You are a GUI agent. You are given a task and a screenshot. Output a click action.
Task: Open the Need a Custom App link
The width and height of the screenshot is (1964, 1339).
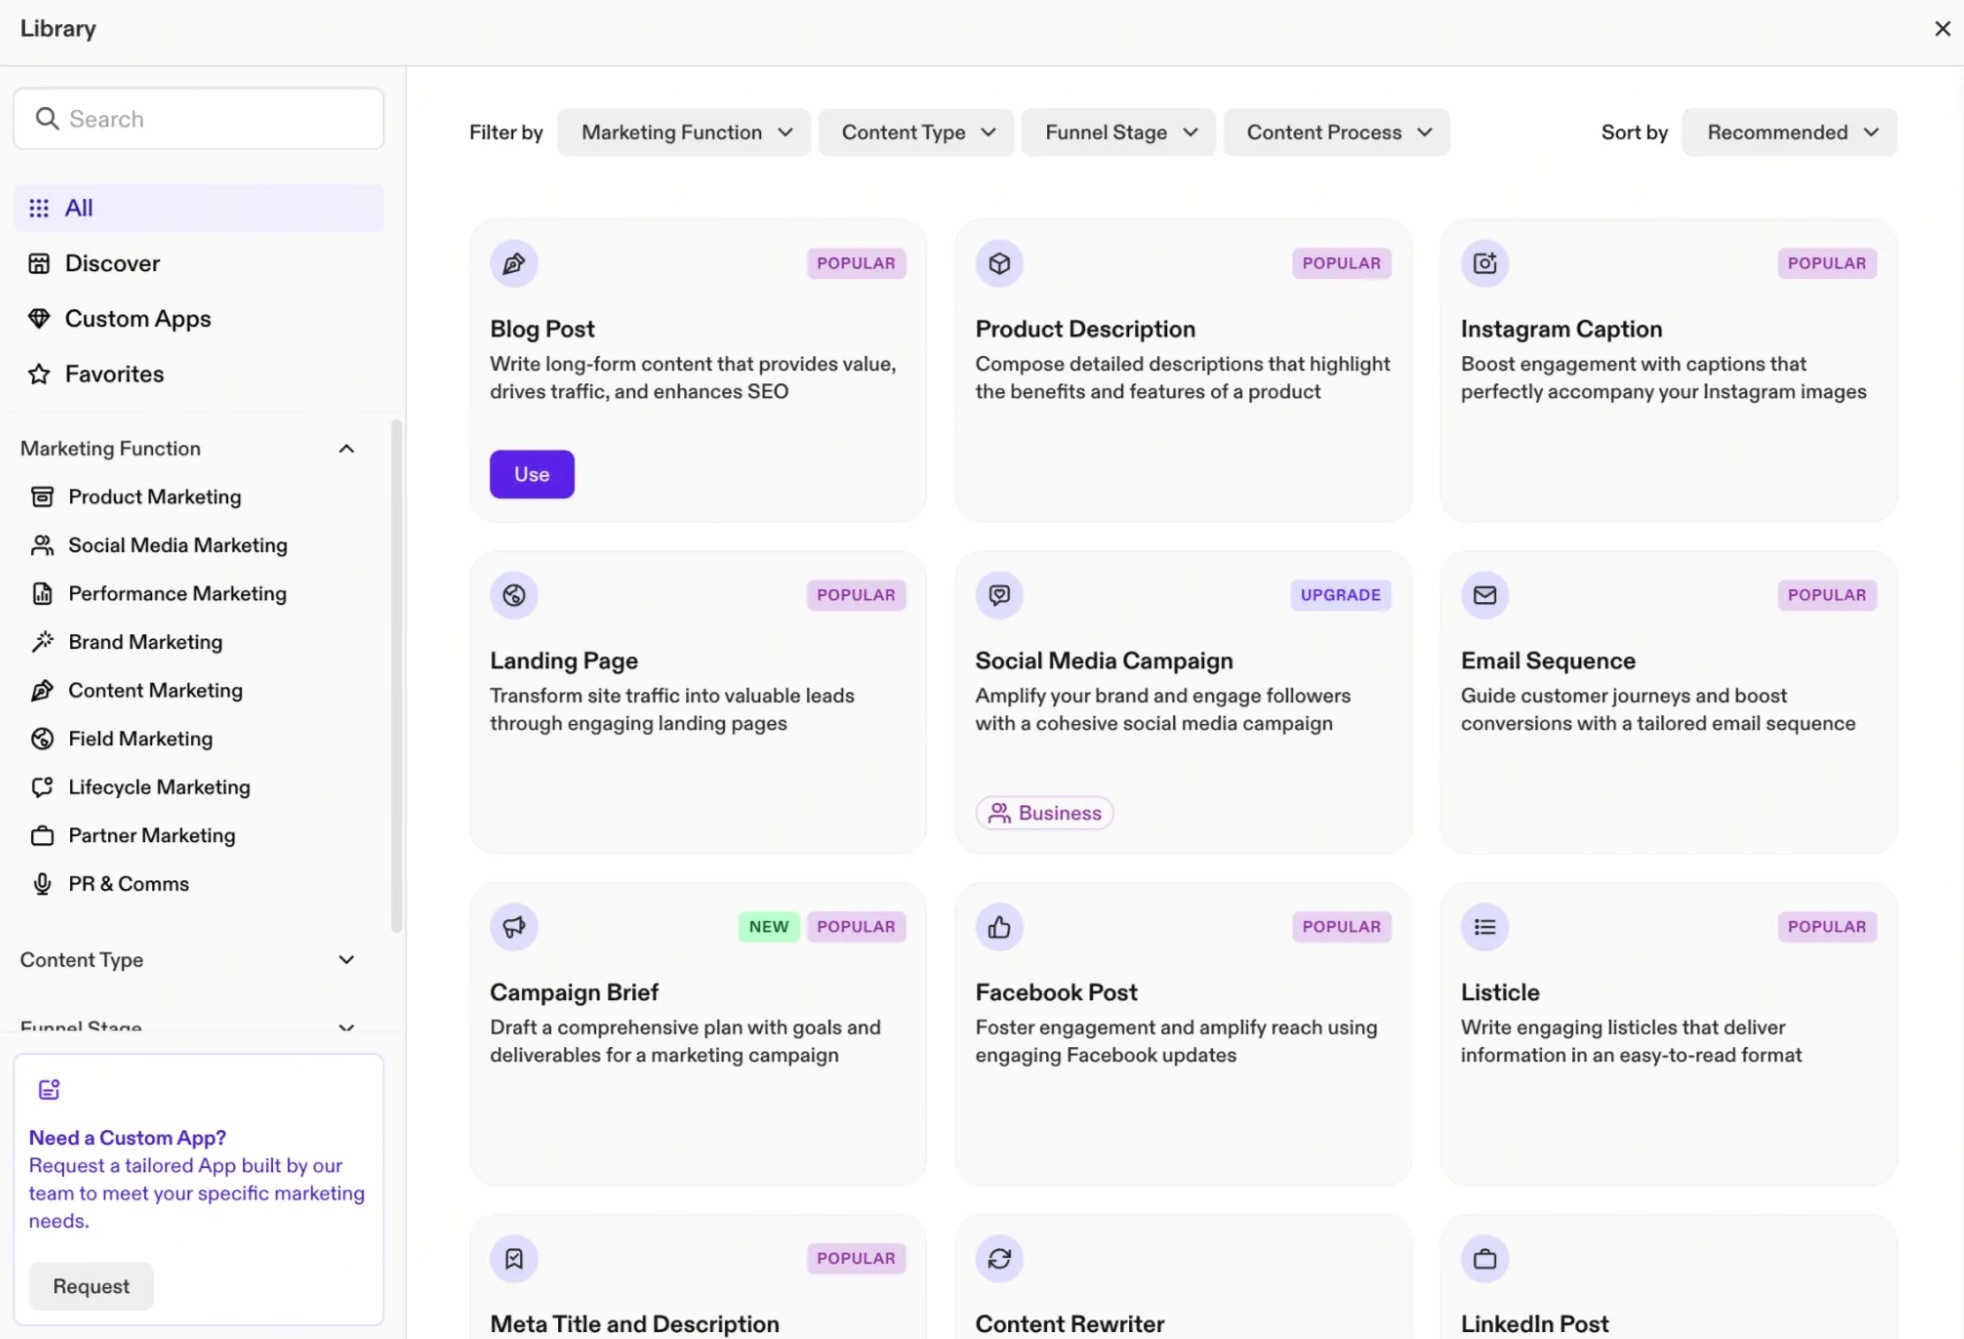click(128, 1138)
